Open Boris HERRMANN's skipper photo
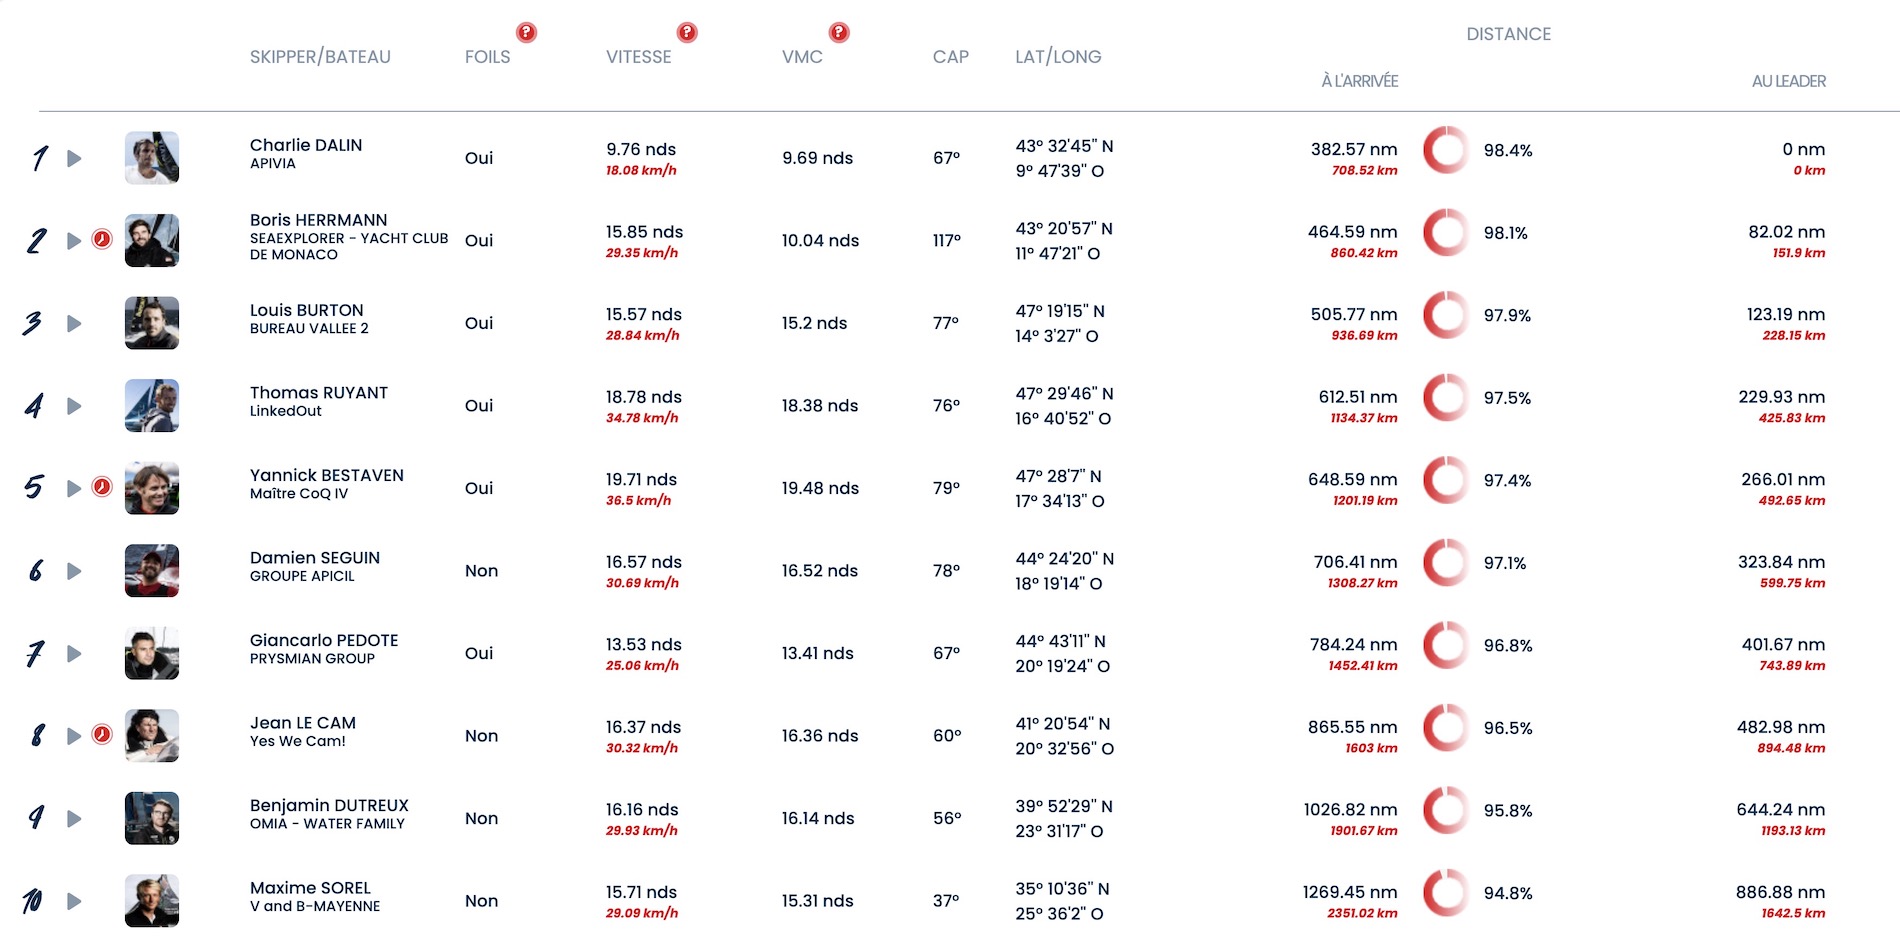 [152, 240]
